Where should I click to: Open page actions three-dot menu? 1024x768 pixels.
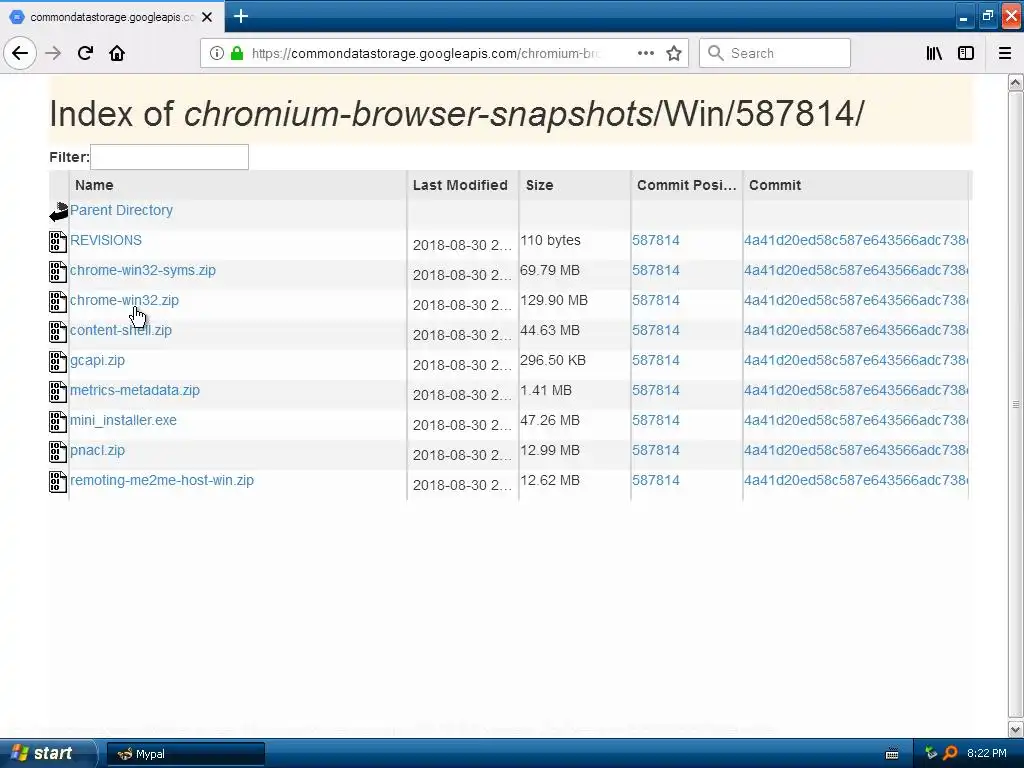click(645, 53)
